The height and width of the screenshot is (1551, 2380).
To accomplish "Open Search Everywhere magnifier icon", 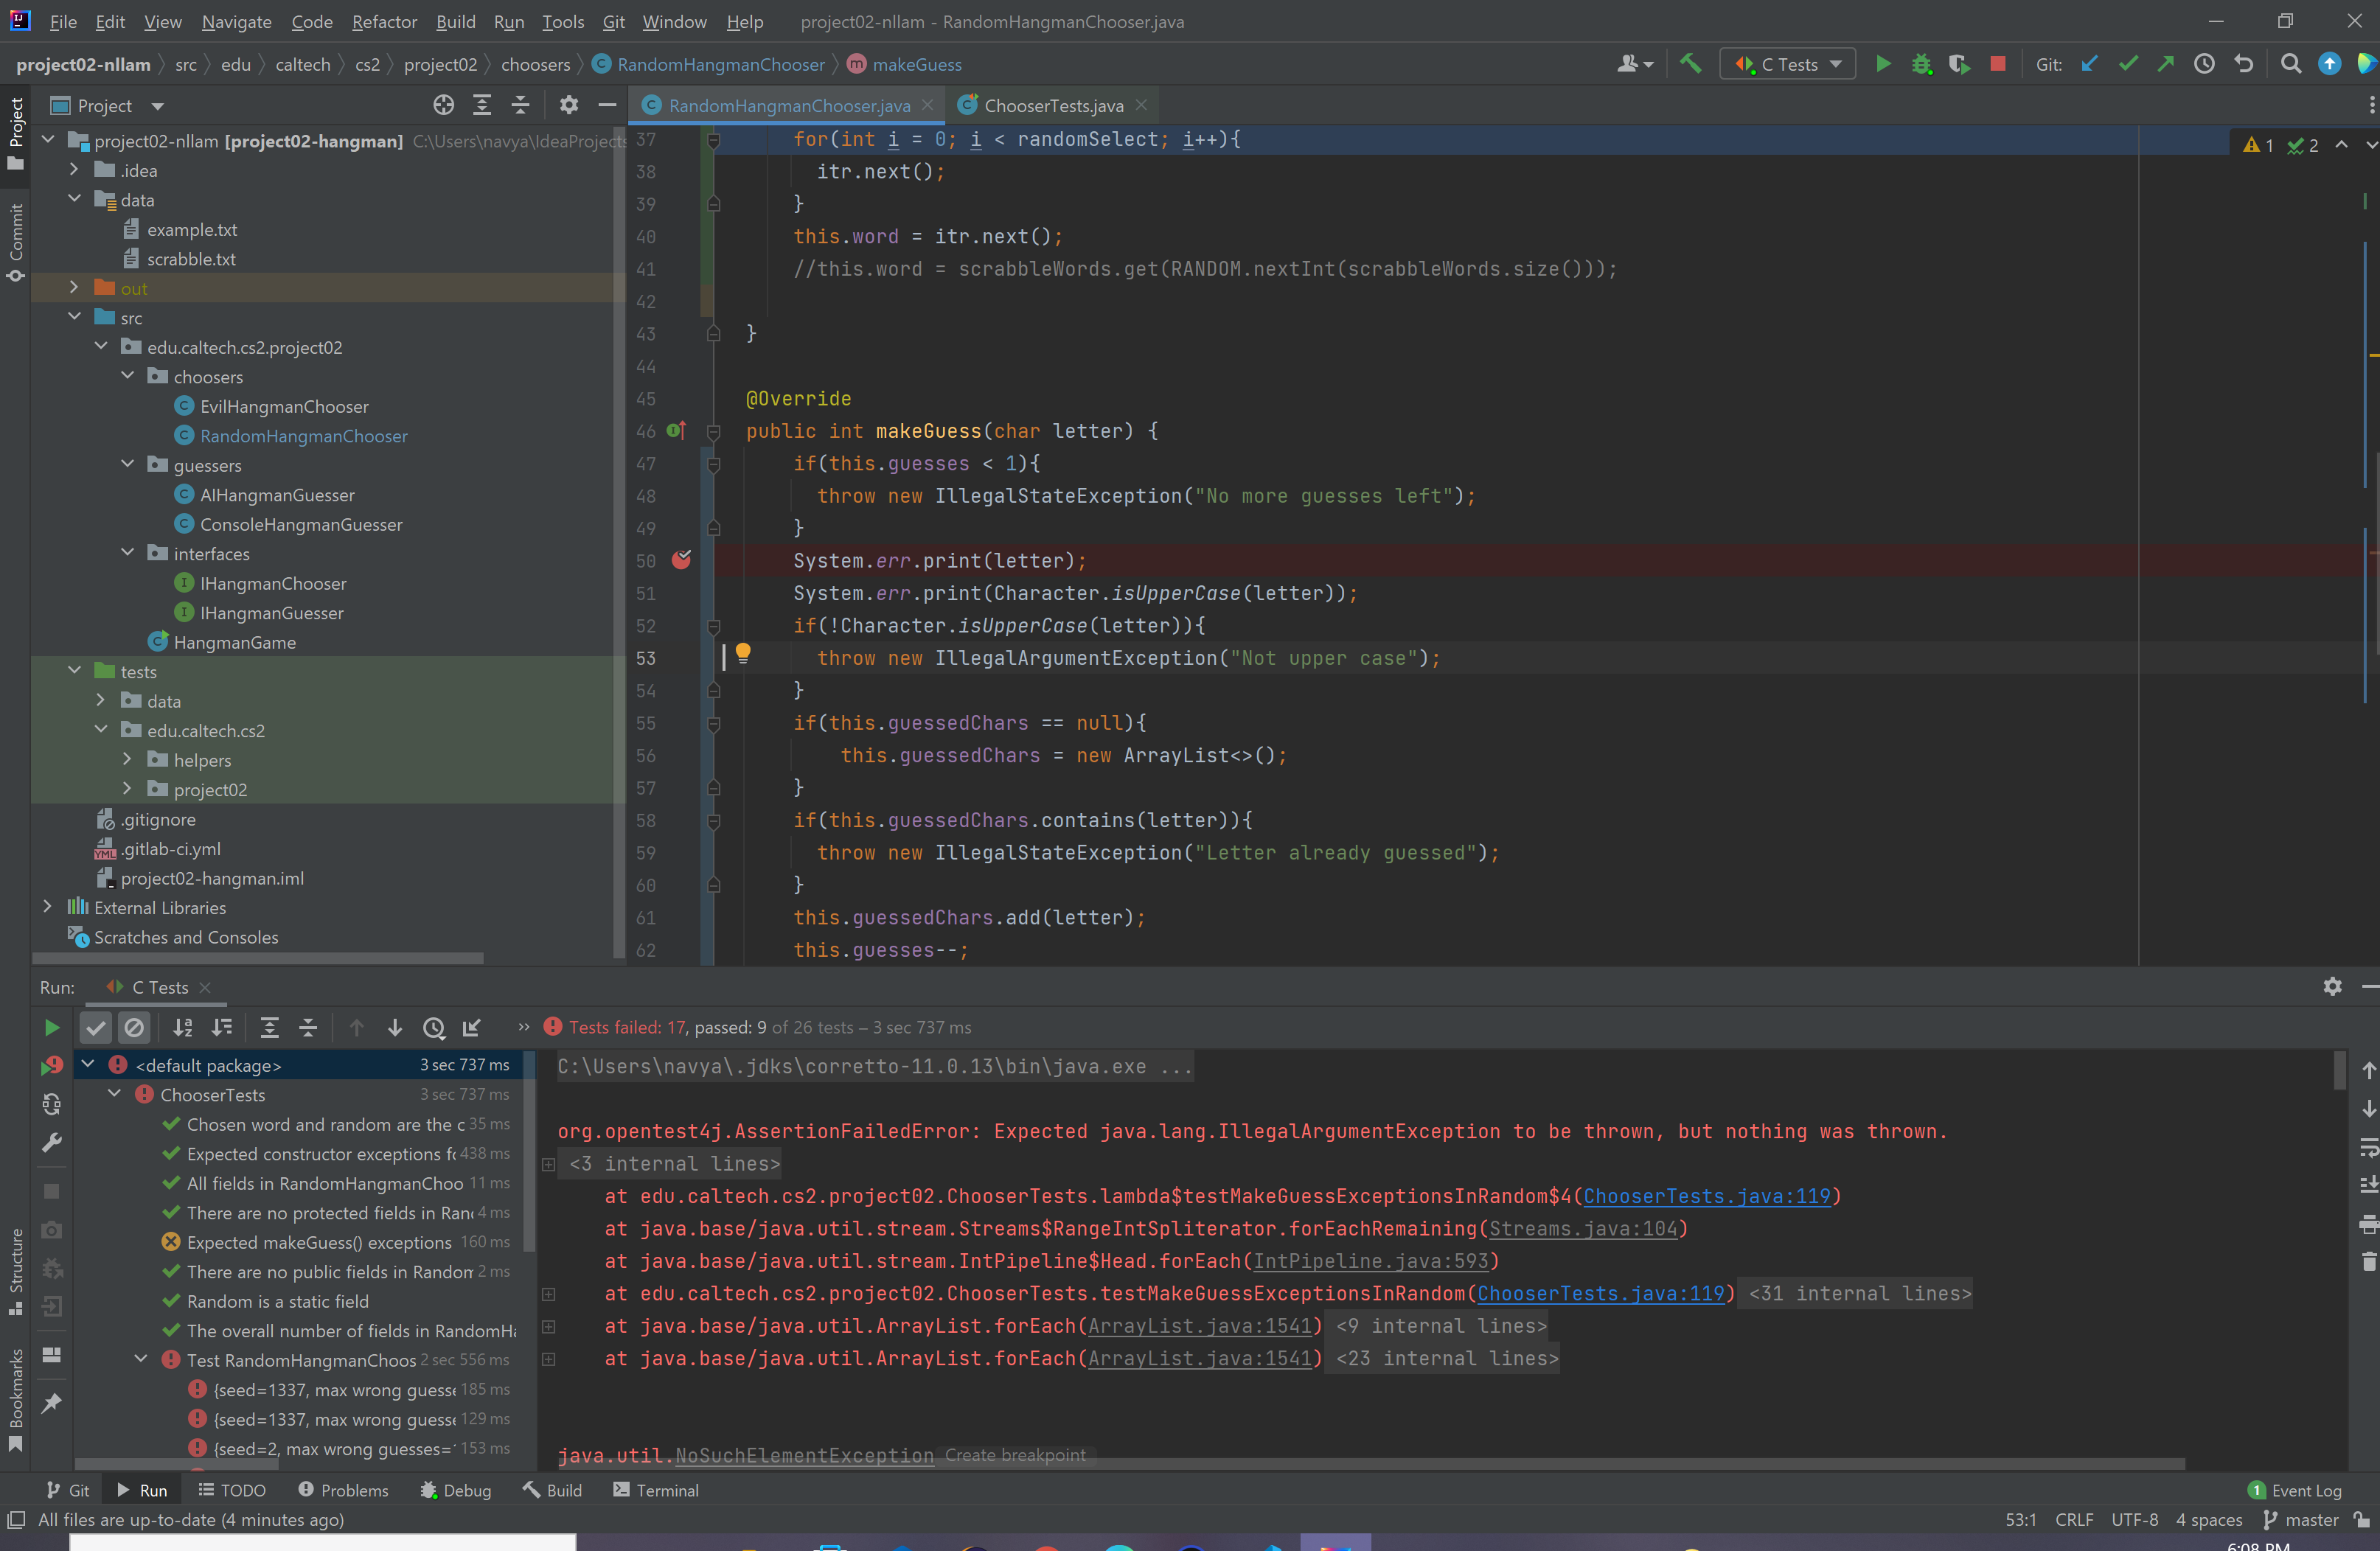I will 2290,64.
